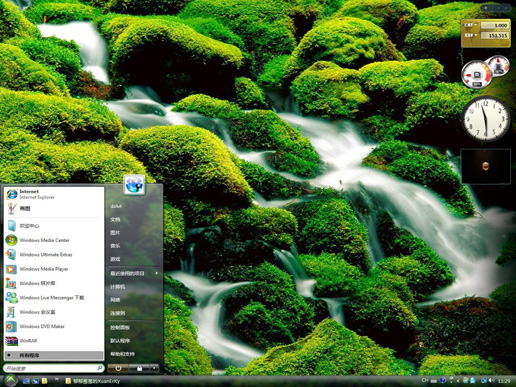Click 连接到 (Connect To)
Image resolution: width=516 pixels, height=387 pixels.
118,313
